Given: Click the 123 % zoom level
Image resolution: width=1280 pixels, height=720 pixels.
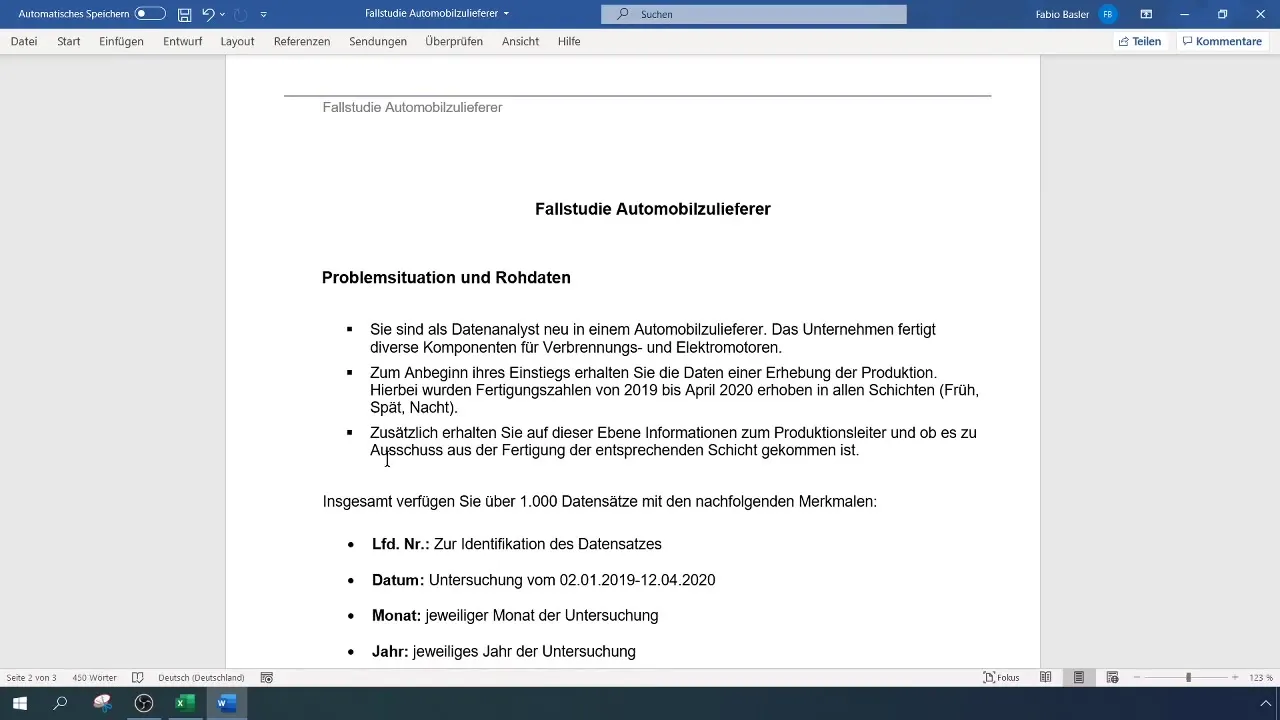Looking at the screenshot, I should tap(1261, 677).
